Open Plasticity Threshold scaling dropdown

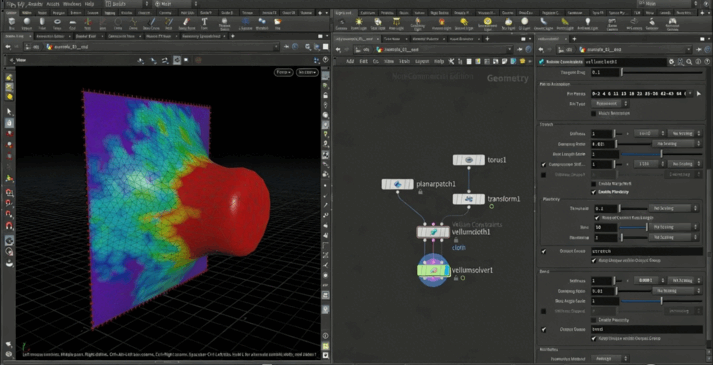[673, 208]
